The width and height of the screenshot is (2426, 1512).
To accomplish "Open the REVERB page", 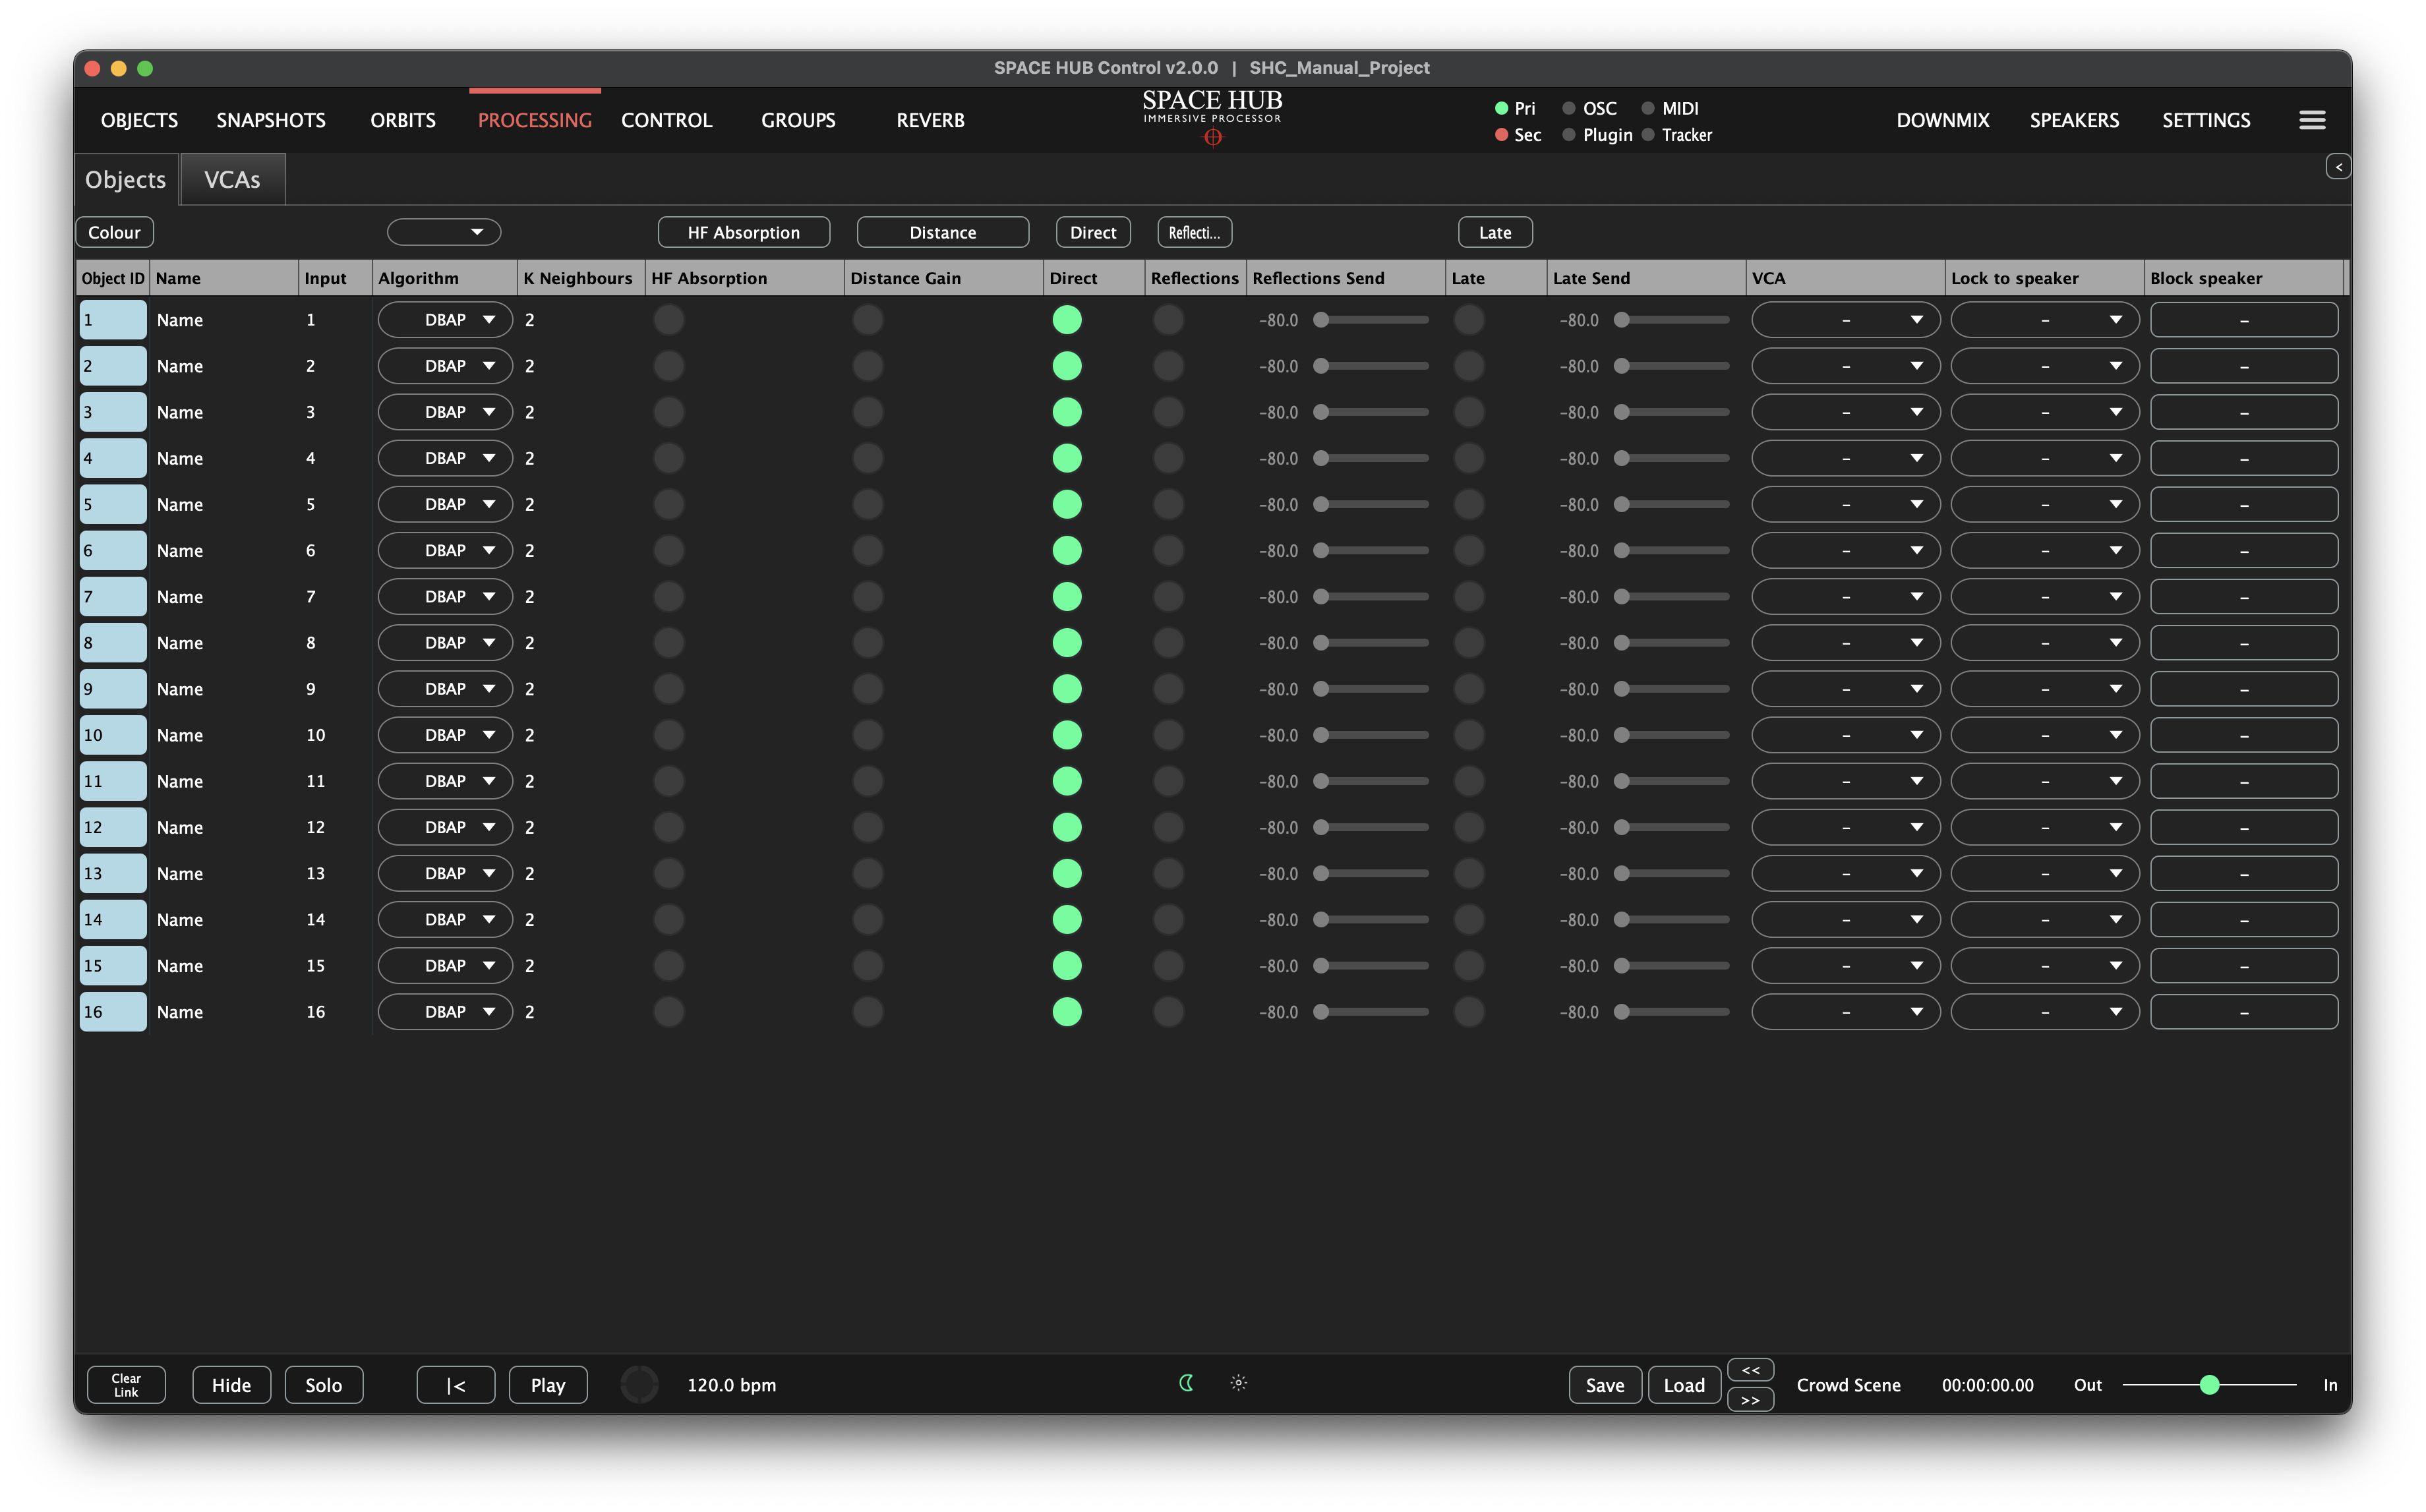I will [x=930, y=120].
